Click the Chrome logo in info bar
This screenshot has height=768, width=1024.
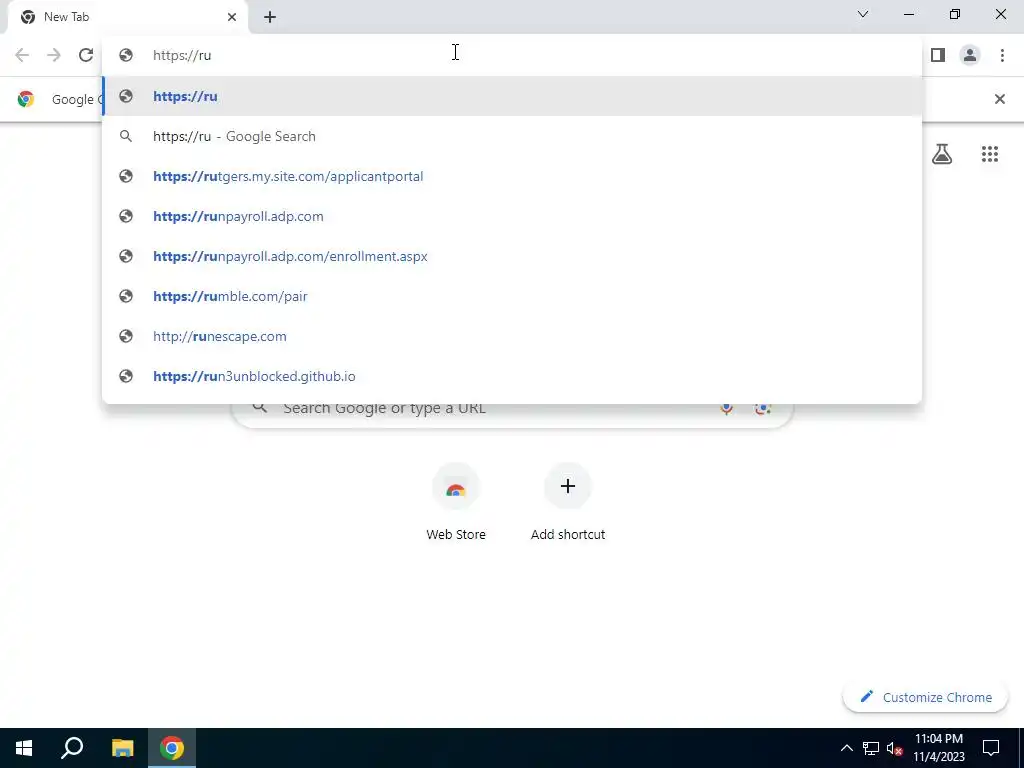point(26,99)
